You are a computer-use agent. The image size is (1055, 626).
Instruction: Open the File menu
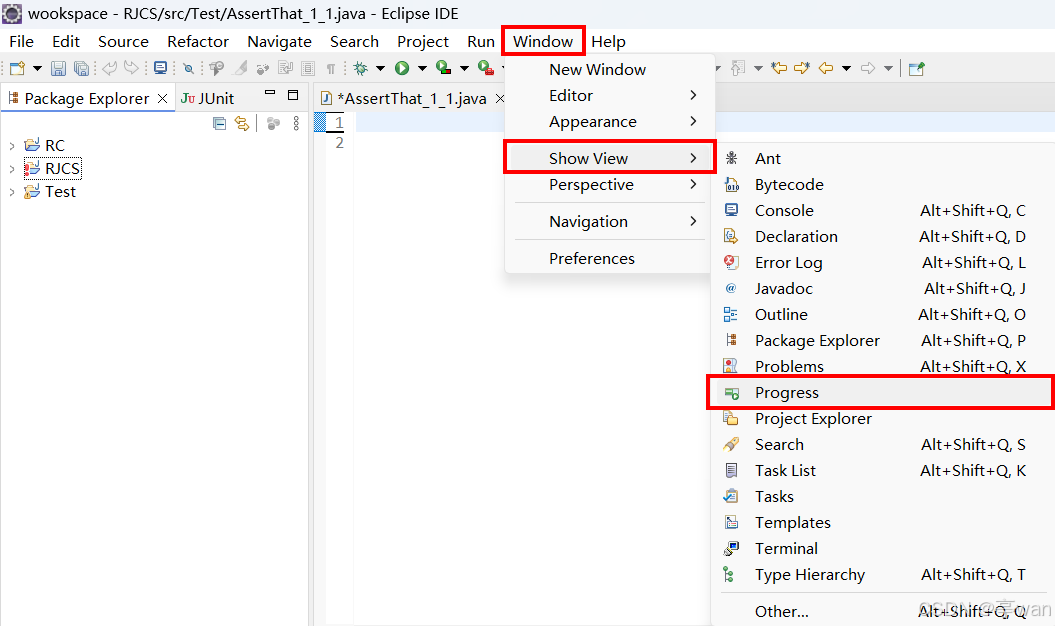tap(22, 42)
